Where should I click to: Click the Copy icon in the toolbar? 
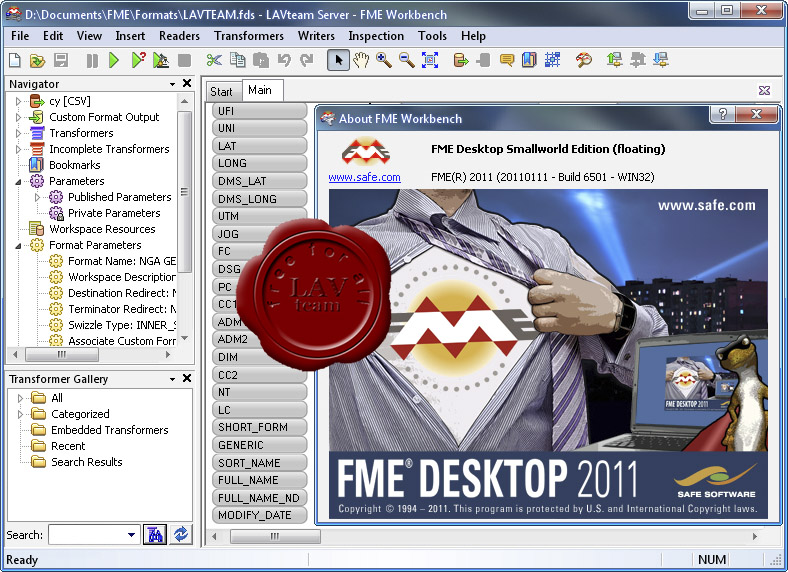[238, 60]
